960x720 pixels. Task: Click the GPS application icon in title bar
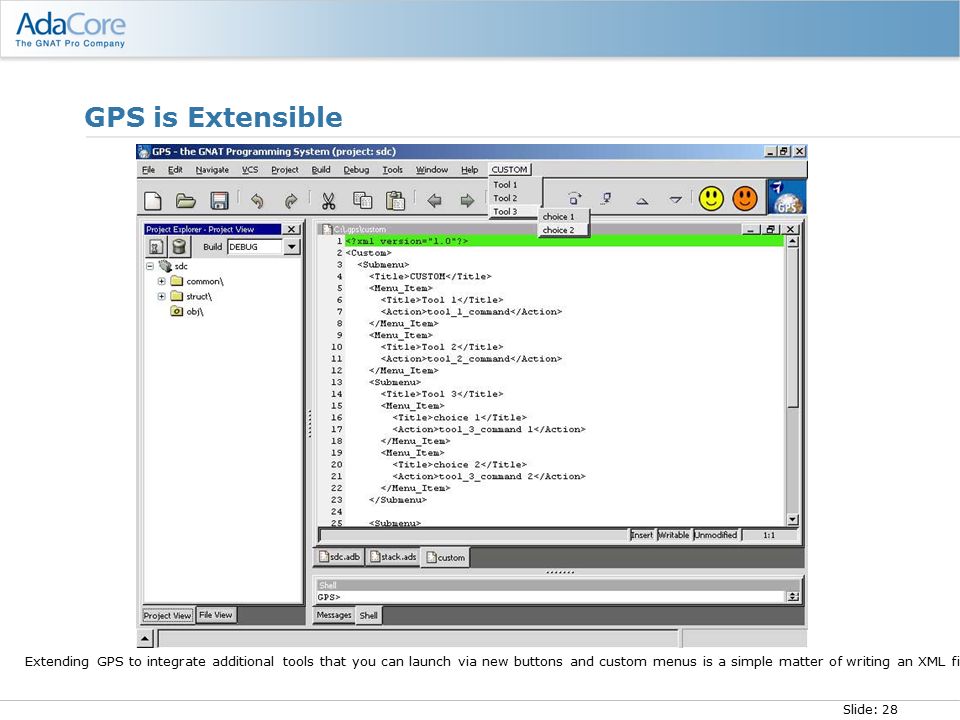pyautogui.click(x=144, y=151)
